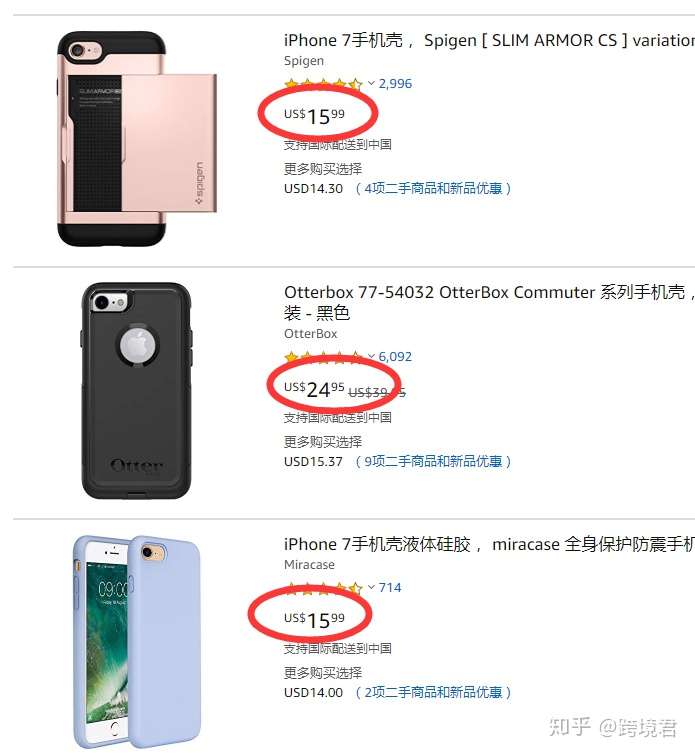Image resolution: width=695 pixels, height=755 pixels.
Task: Click the US$24.95 OtterBox price
Action: click(314, 389)
